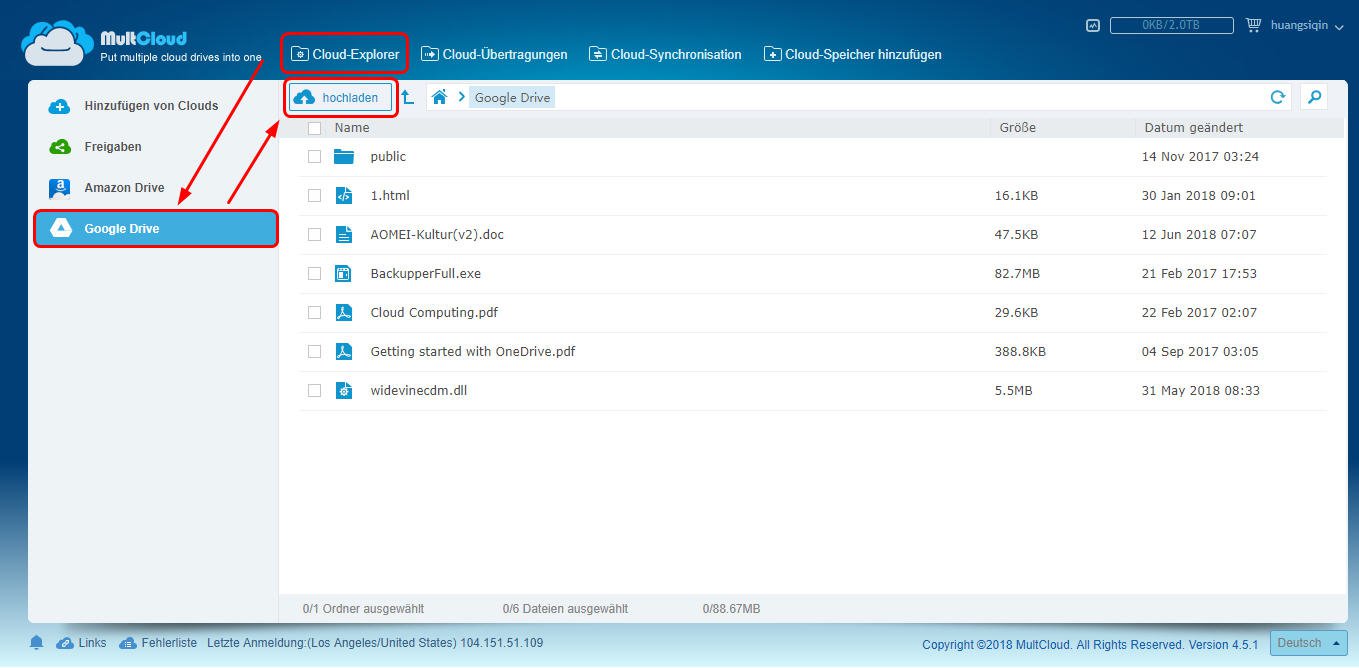The width and height of the screenshot is (1359, 668).
Task: Tick checkbox for Getting started with OneDrive.pdf
Action: 314,351
